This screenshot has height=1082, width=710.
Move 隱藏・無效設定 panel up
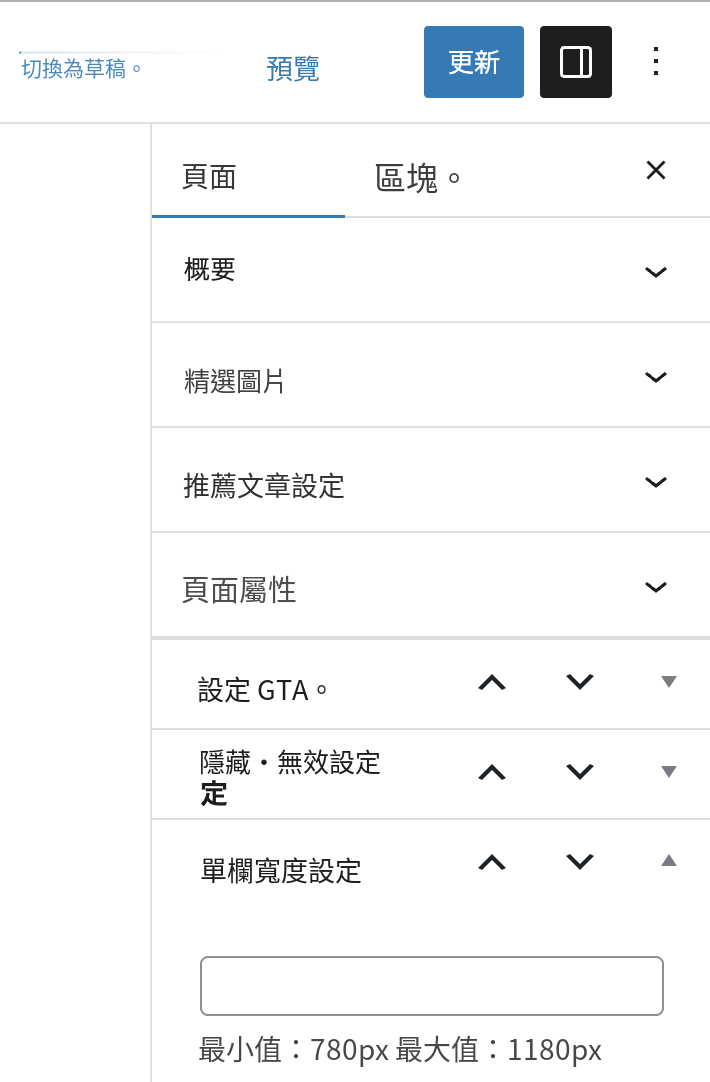point(492,772)
